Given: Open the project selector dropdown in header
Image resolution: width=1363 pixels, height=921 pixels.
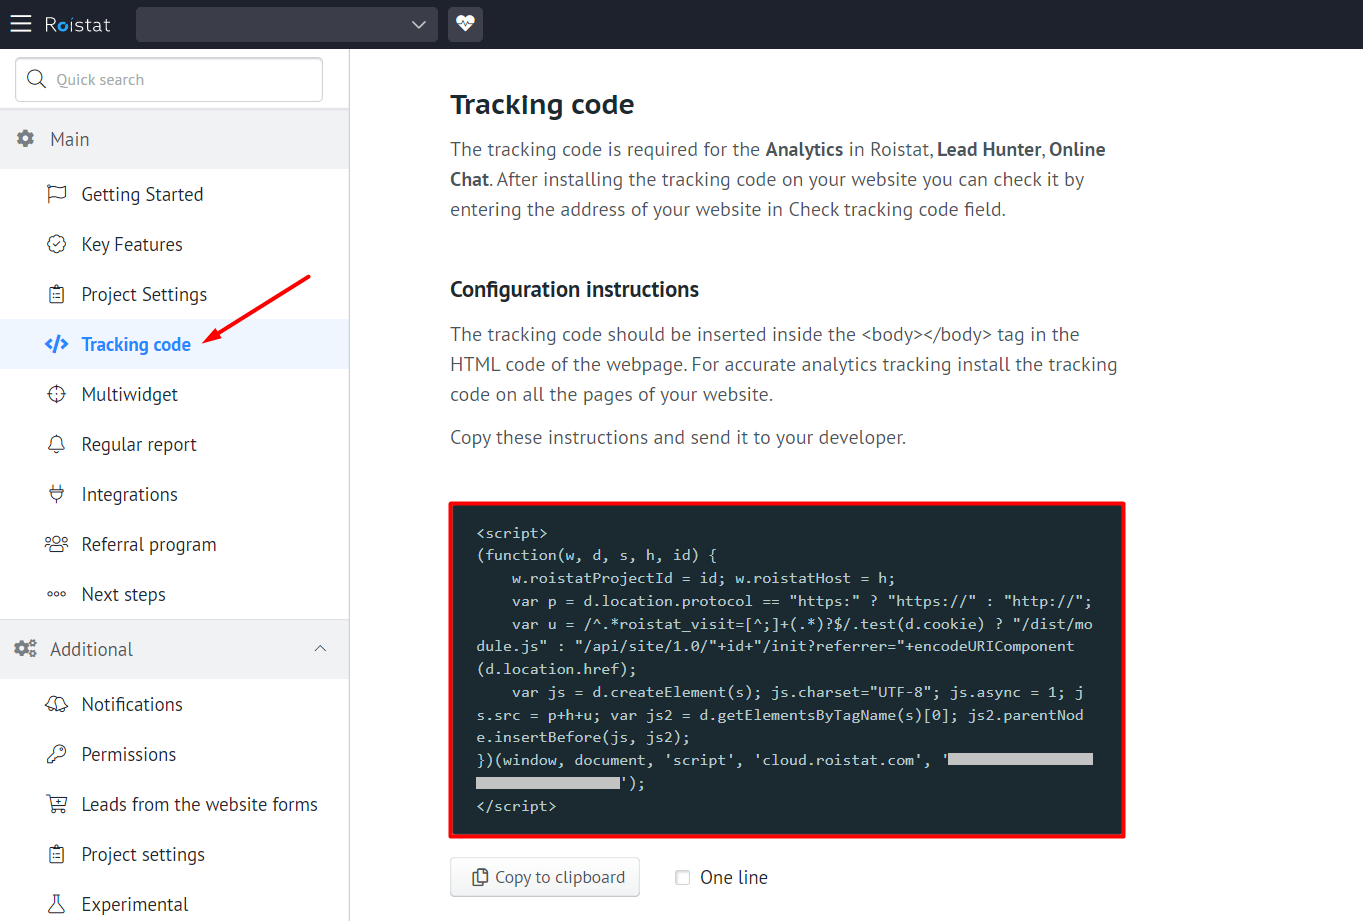Looking at the screenshot, I should (x=287, y=24).
